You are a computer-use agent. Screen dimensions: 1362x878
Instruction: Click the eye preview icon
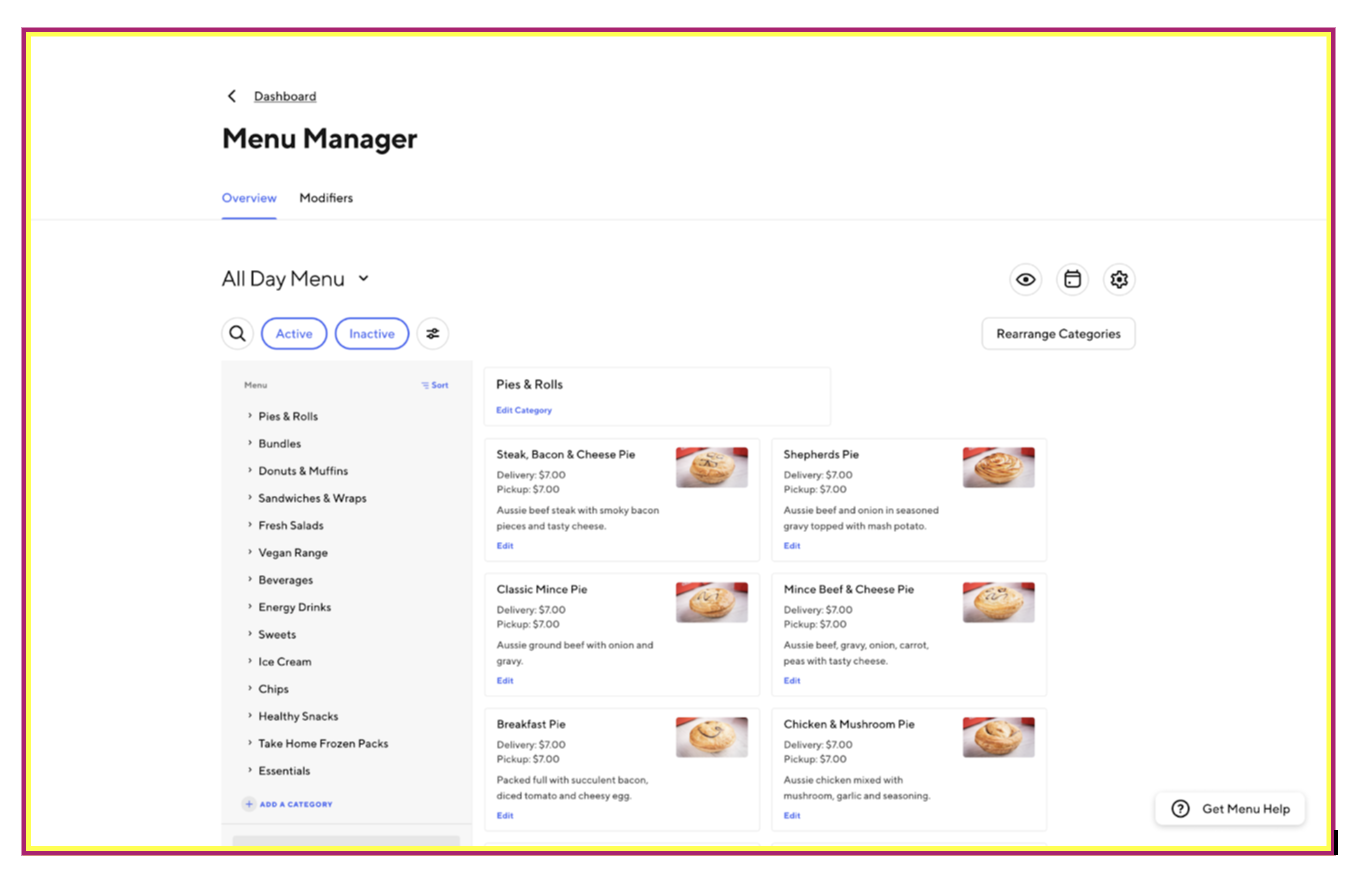[1025, 280]
